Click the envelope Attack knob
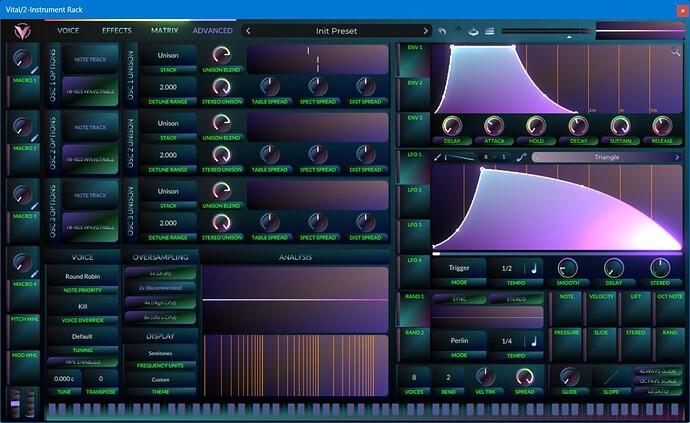Viewport: 690px width, 423px height. click(494, 126)
